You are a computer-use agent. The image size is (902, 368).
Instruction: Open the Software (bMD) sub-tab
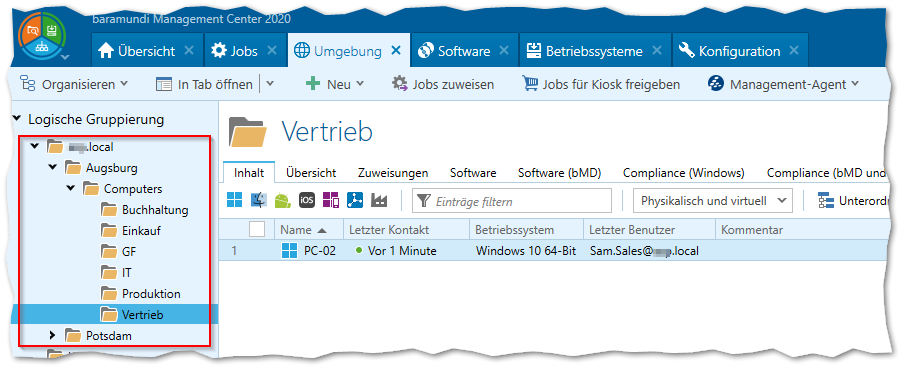pyautogui.click(x=559, y=172)
